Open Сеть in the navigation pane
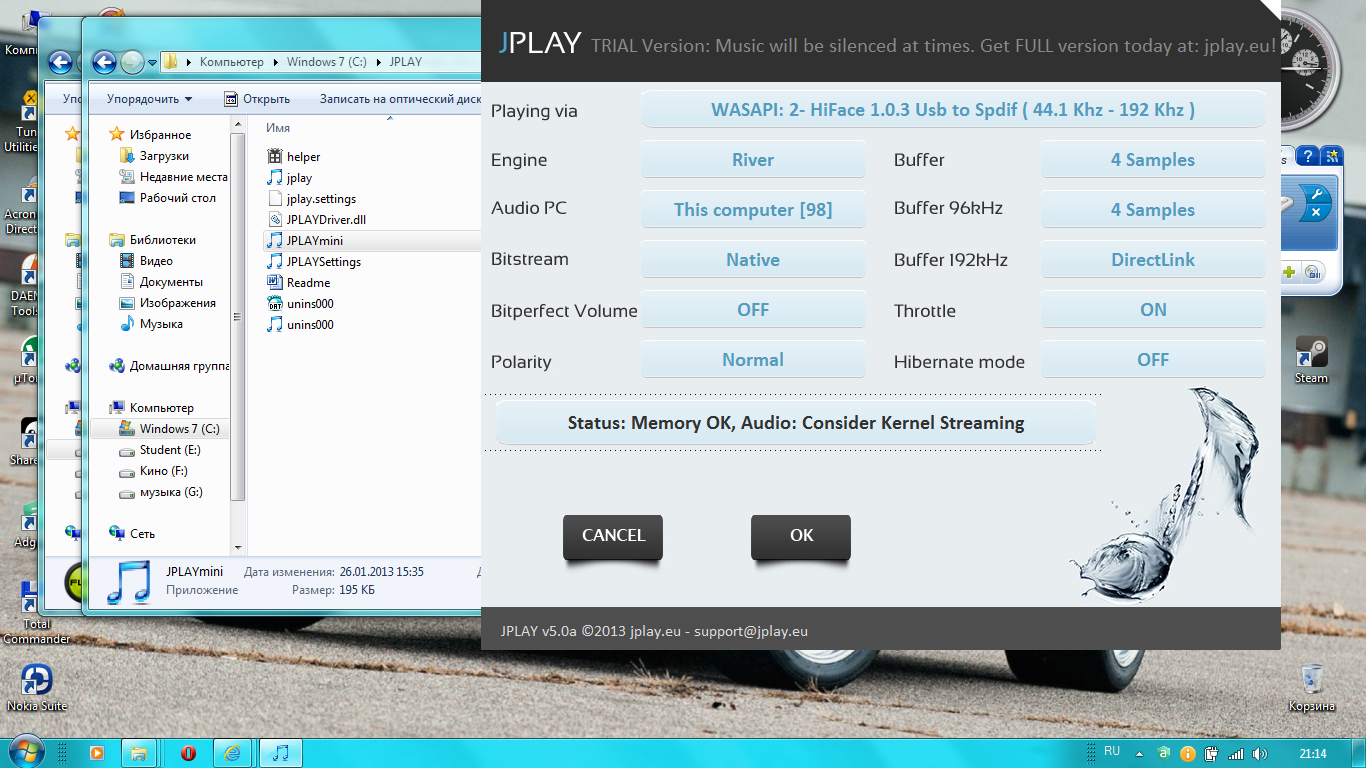Viewport: 1366px width, 768px height. click(142, 534)
